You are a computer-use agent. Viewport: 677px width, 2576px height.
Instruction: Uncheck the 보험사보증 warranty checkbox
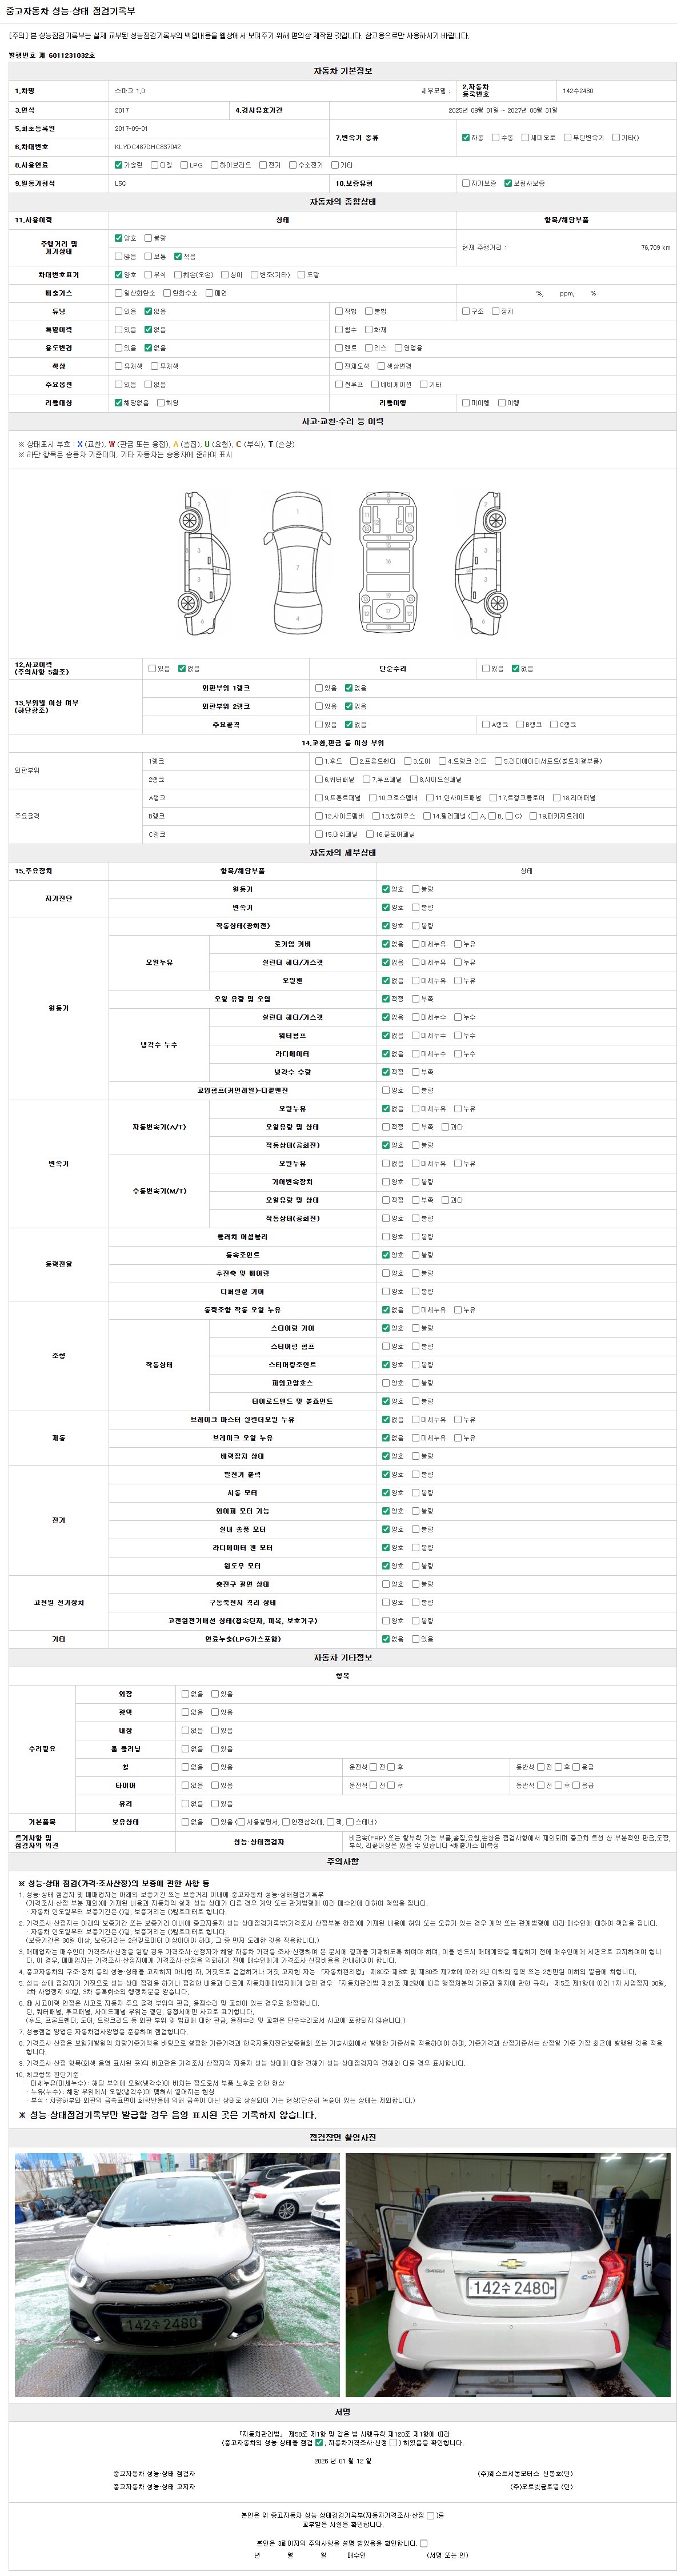click(x=508, y=183)
